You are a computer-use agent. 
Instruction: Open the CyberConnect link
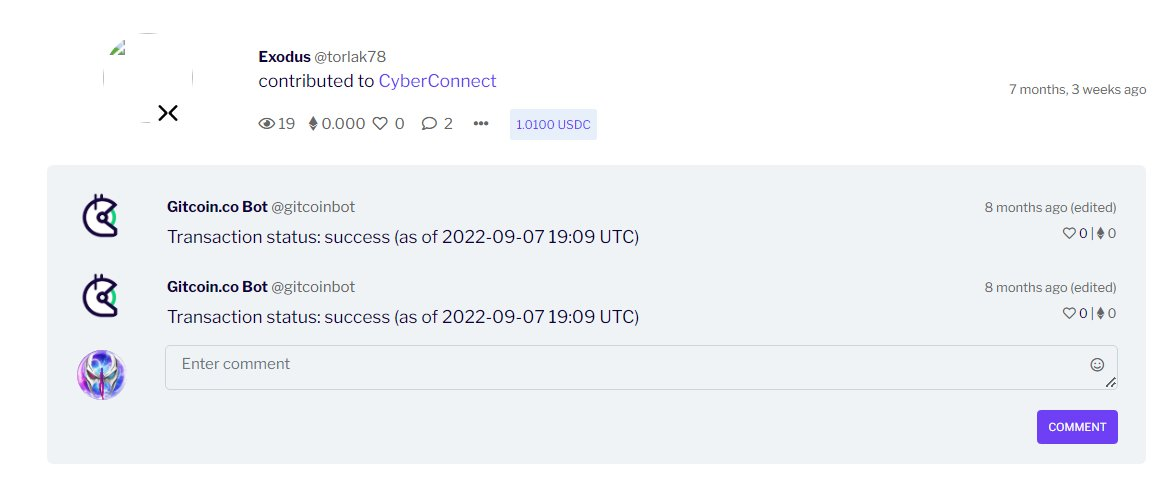(437, 81)
